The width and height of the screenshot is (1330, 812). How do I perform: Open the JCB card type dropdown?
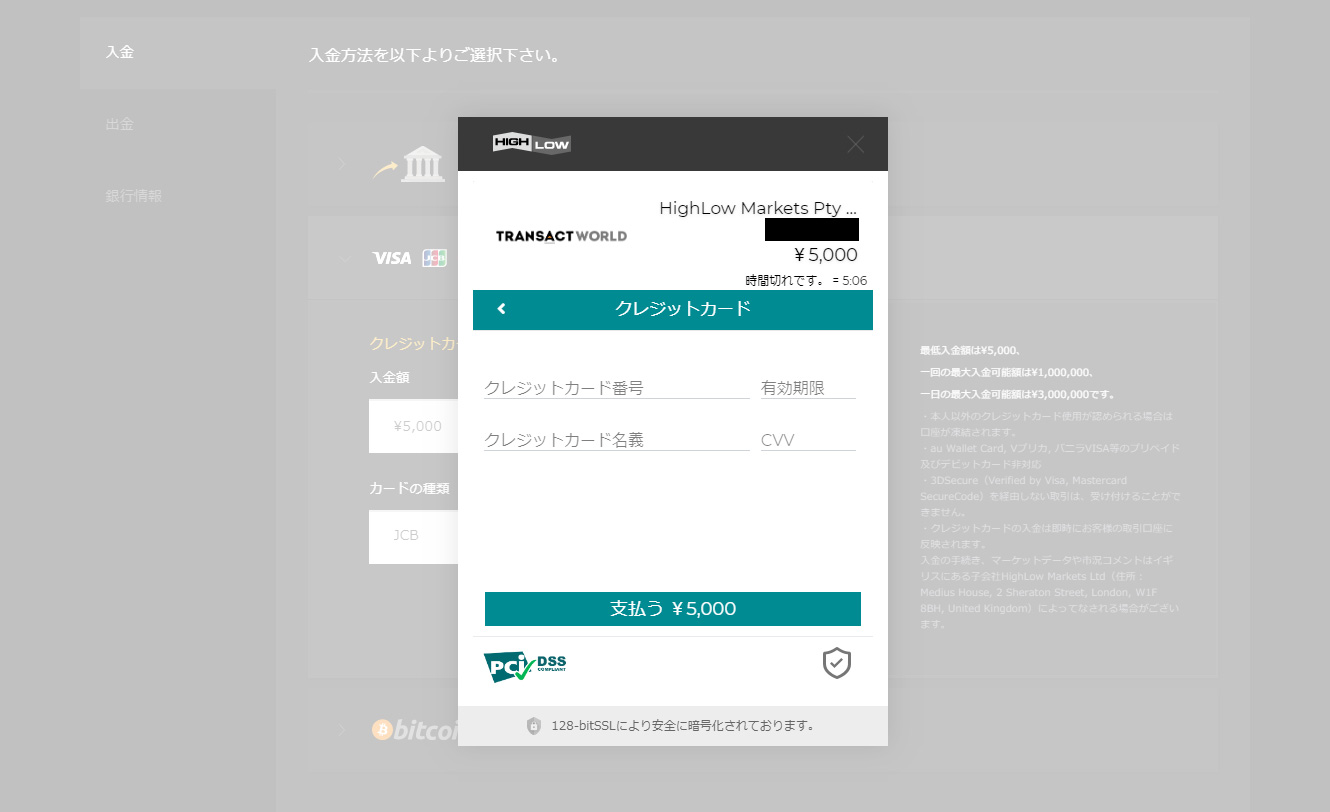[x=414, y=536]
